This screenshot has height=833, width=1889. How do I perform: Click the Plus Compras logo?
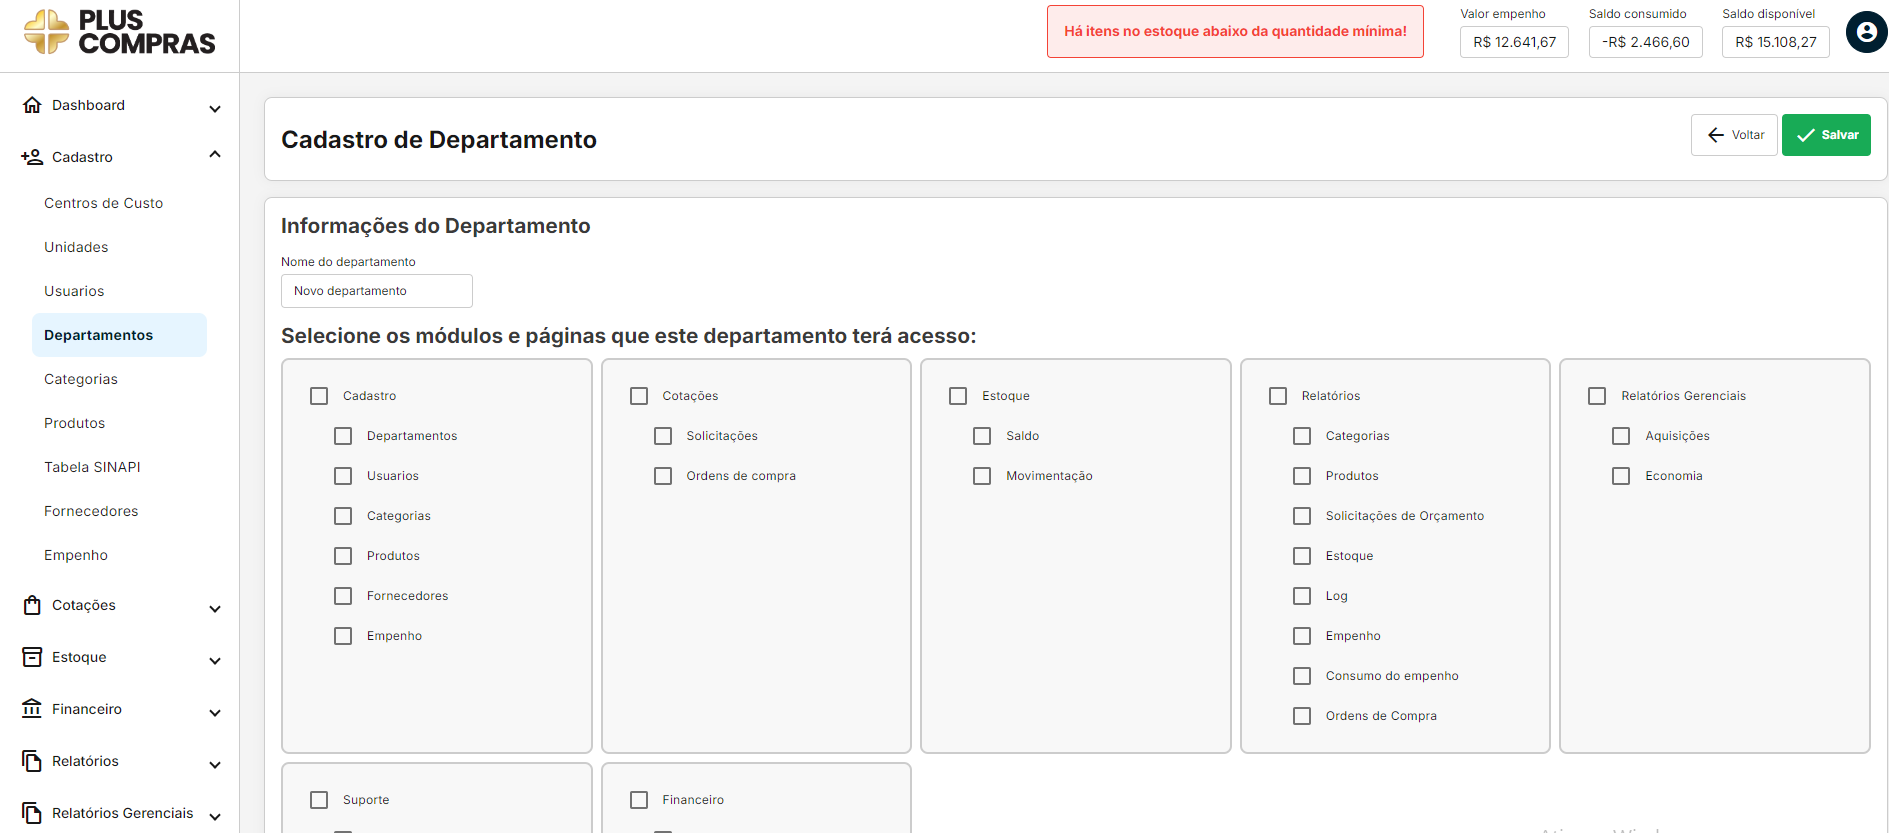pyautogui.click(x=119, y=32)
